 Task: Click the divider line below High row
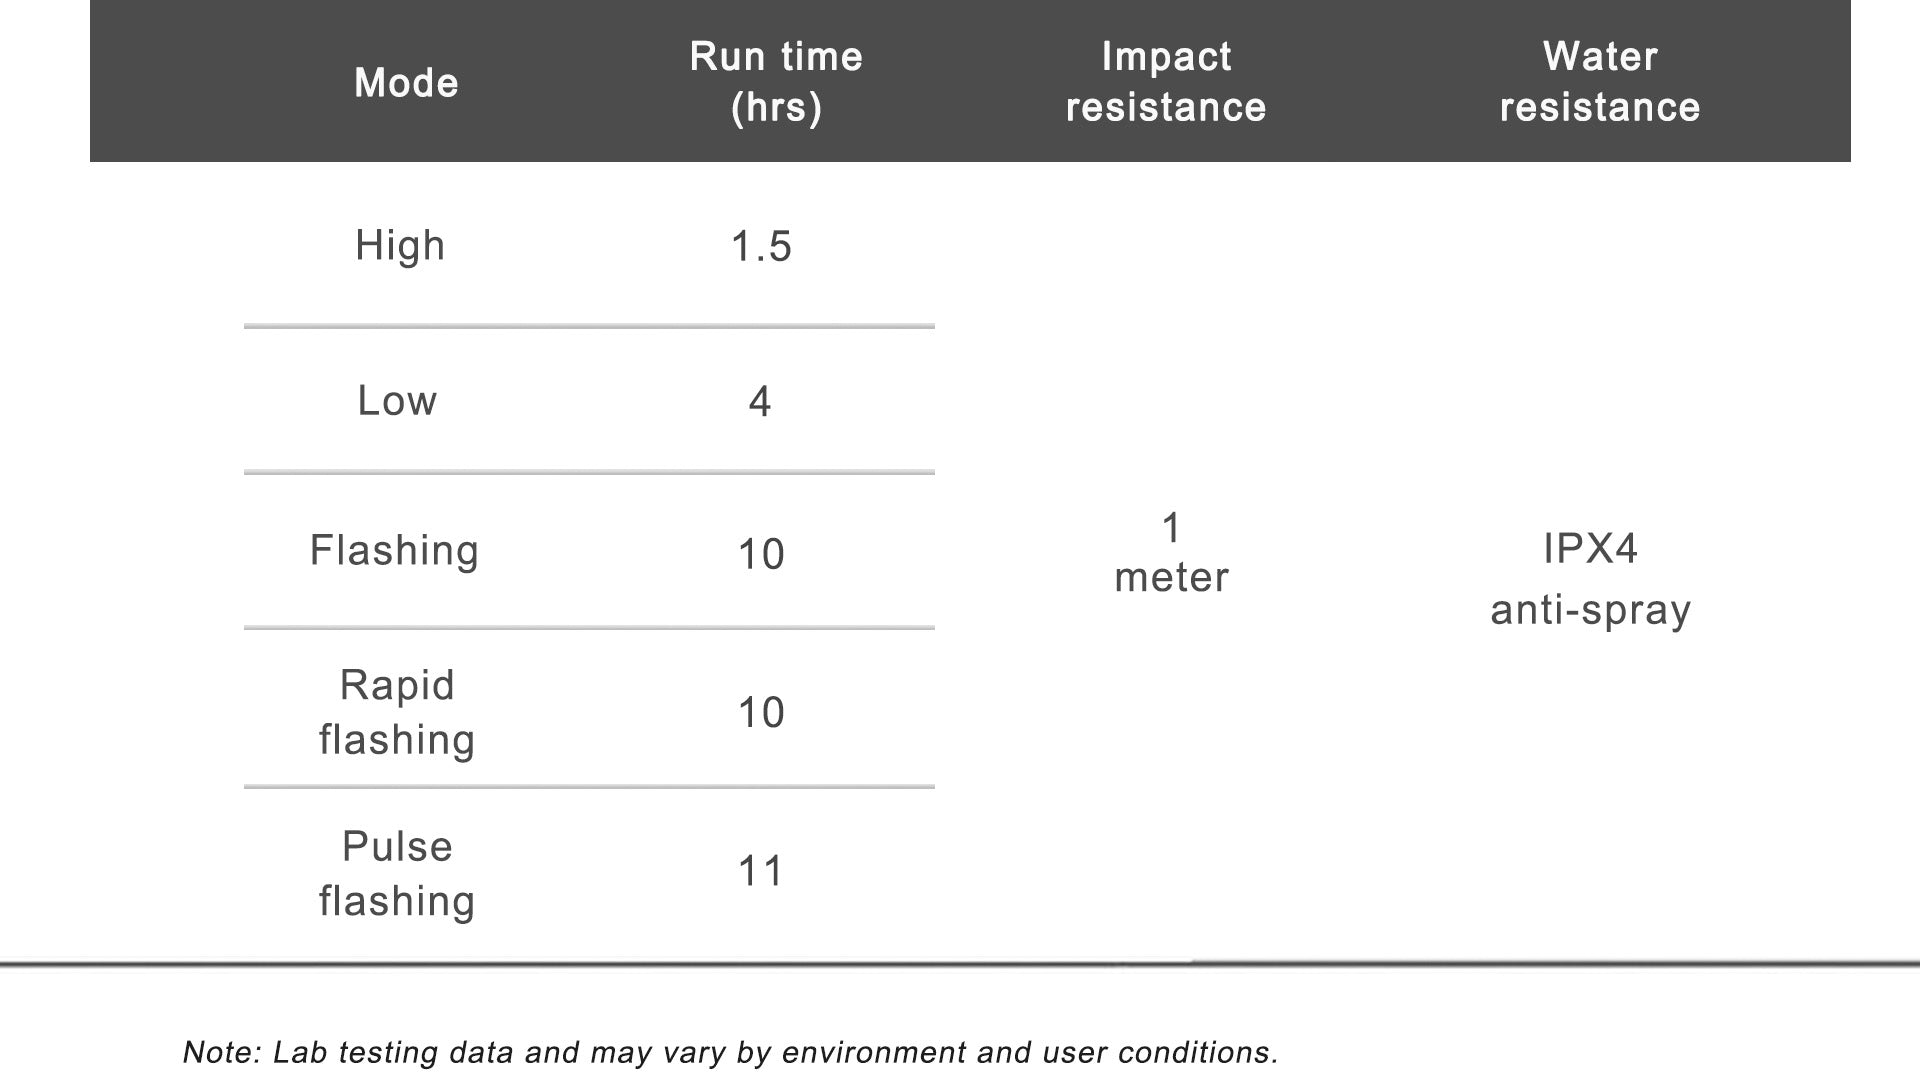click(x=589, y=326)
